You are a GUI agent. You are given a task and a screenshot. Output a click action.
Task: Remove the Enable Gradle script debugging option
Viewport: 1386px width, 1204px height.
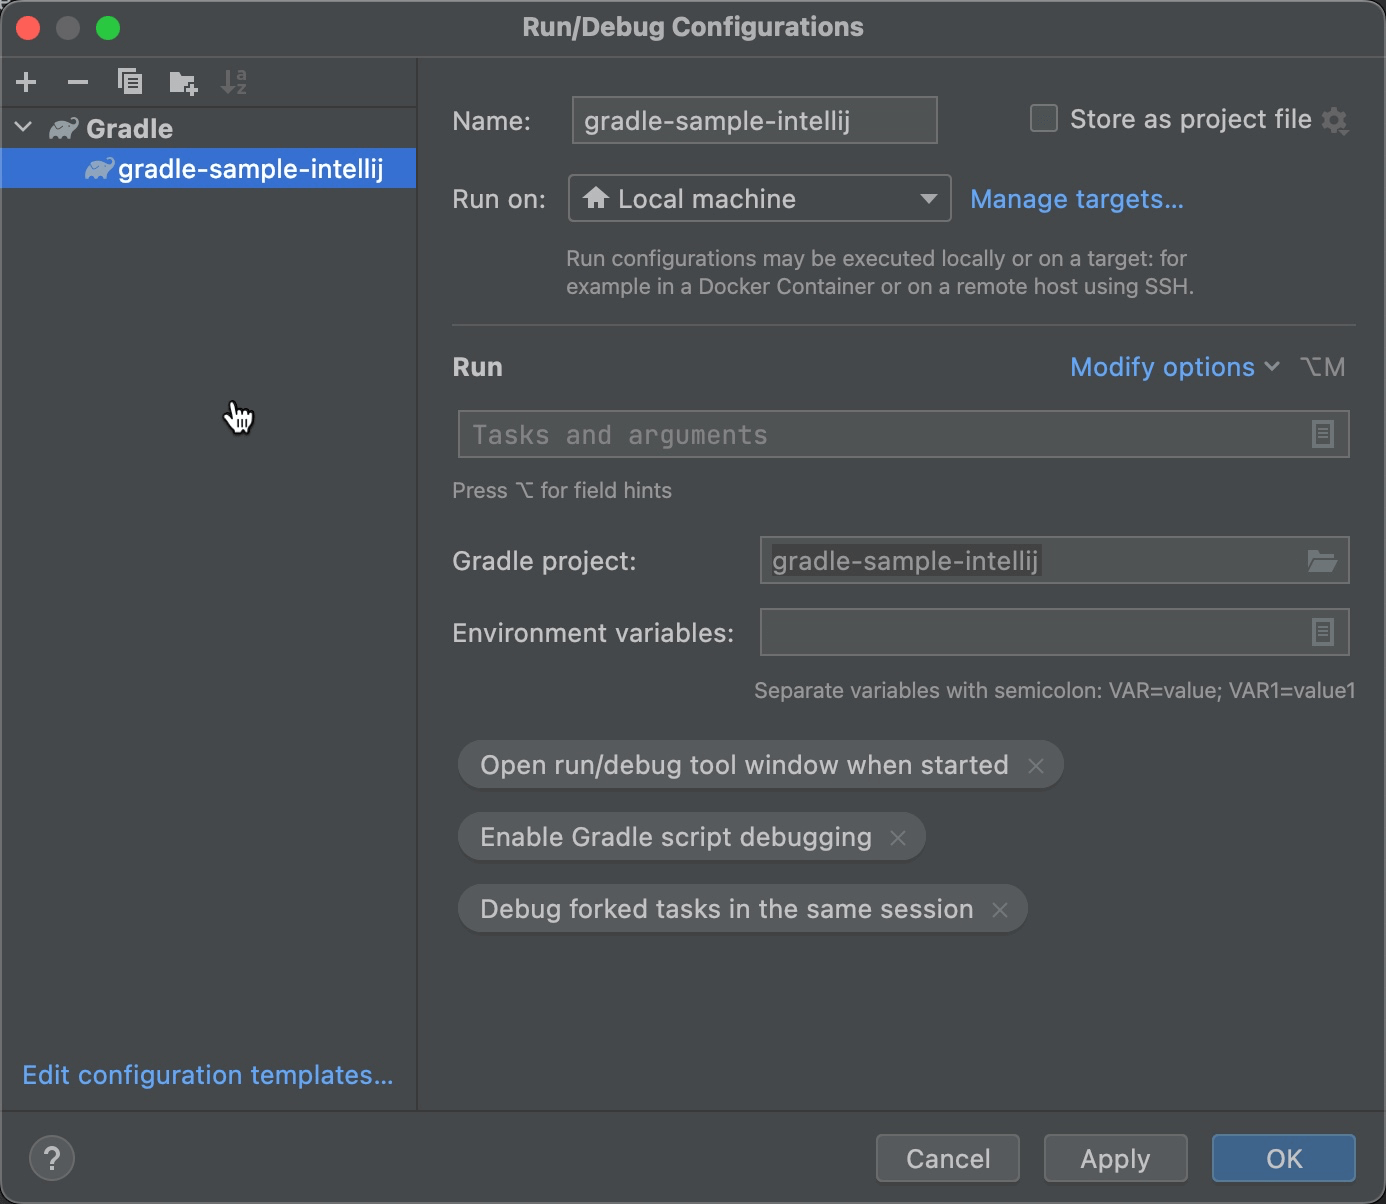point(898,837)
